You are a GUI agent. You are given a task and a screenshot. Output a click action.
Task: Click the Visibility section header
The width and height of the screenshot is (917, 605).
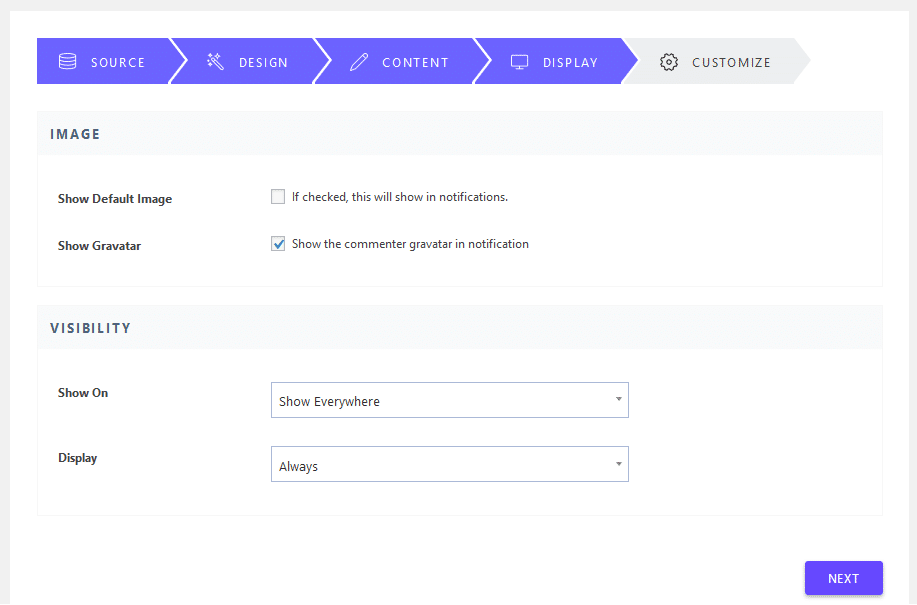[90, 327]
